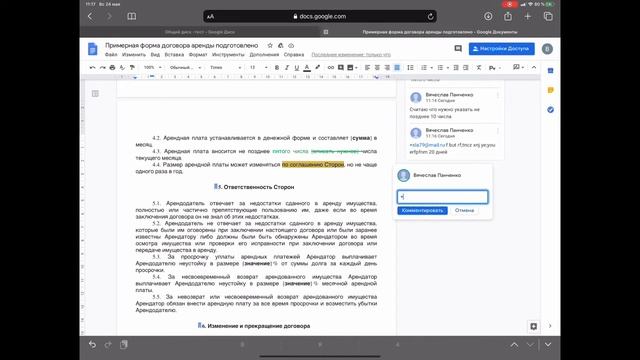Open the Explore button at page bottom

point(533,326)
